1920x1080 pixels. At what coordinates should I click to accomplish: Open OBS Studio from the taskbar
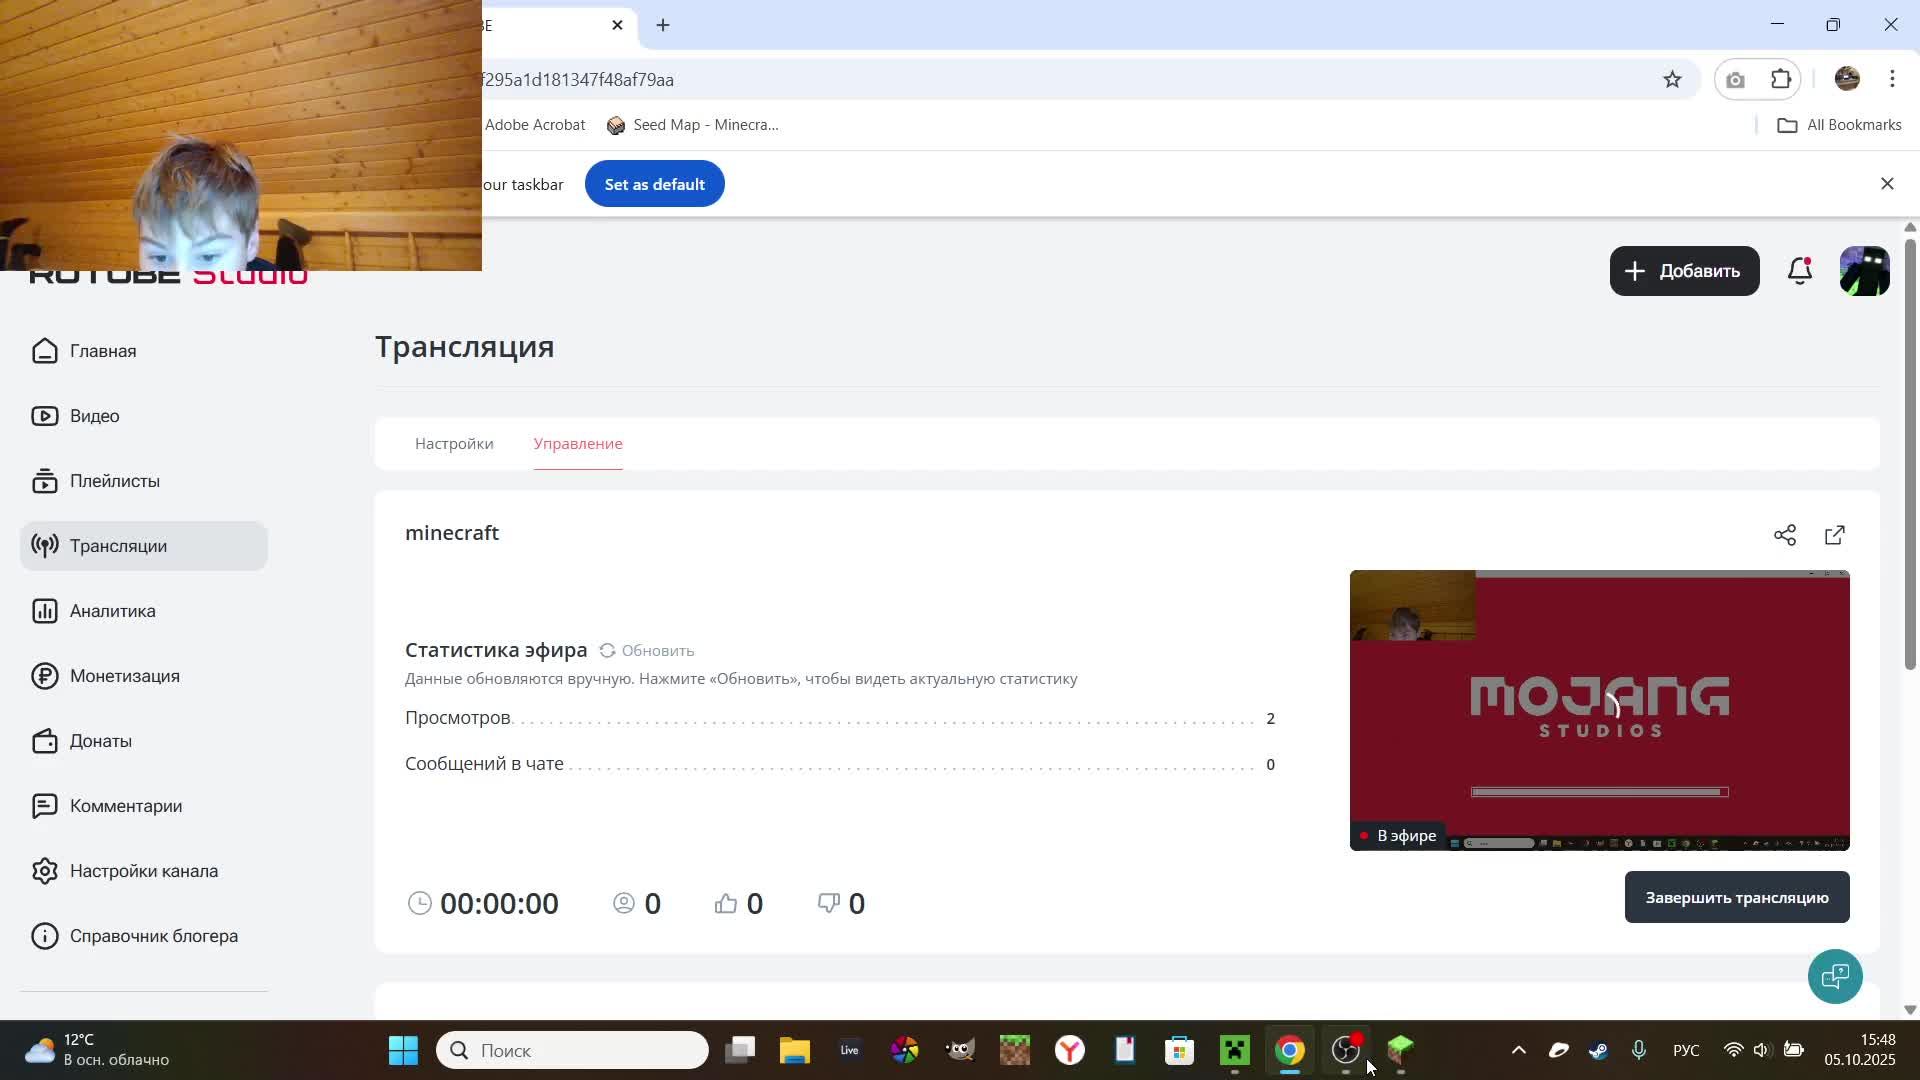1345,1050
